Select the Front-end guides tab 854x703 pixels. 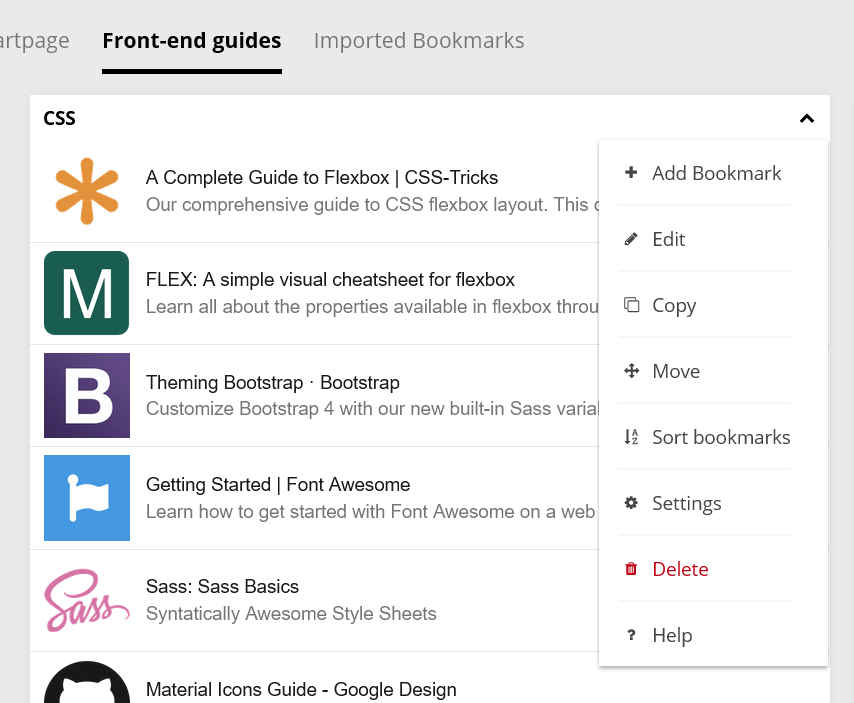192,41
